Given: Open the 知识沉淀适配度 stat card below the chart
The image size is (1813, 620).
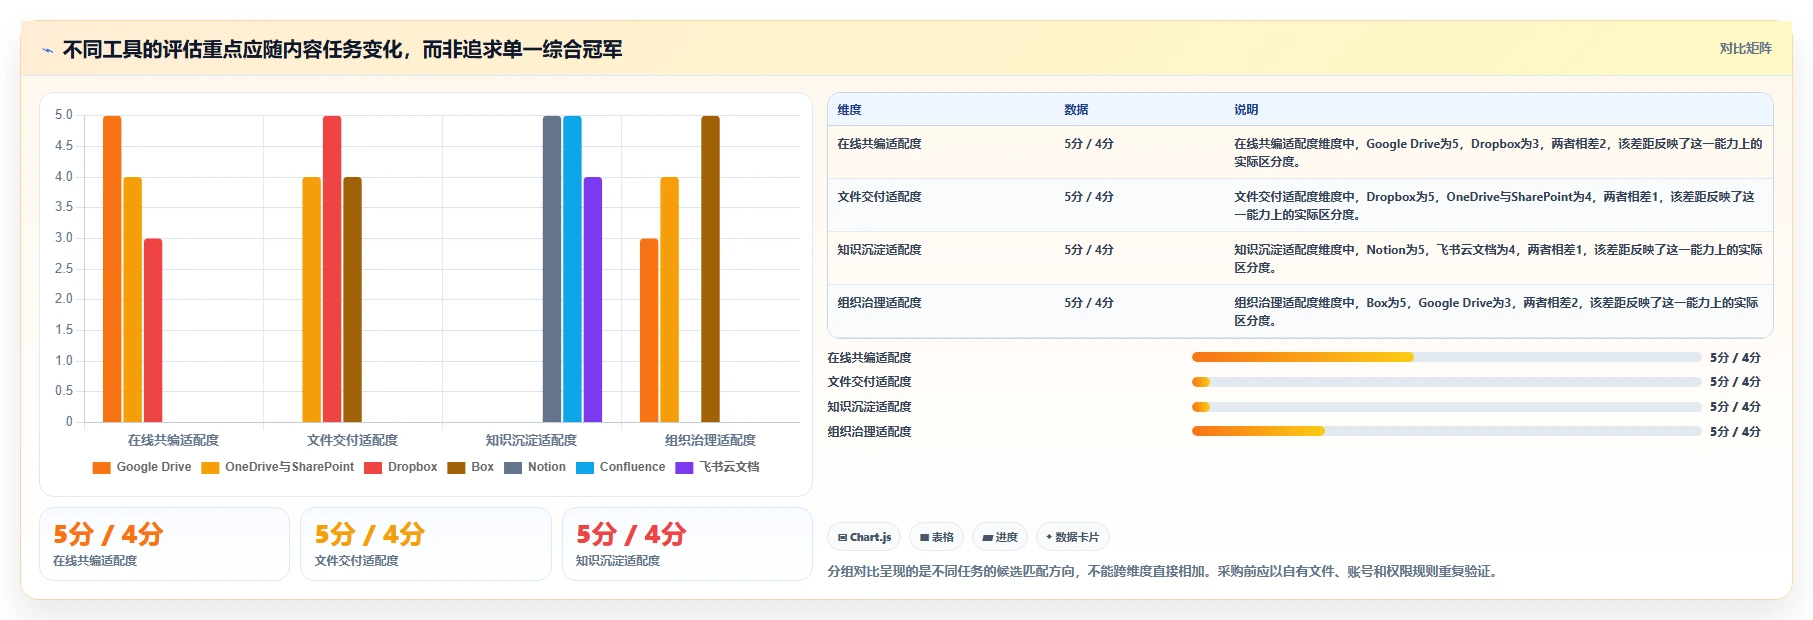Looking at the screenshot, I should (x=687, y=544).
